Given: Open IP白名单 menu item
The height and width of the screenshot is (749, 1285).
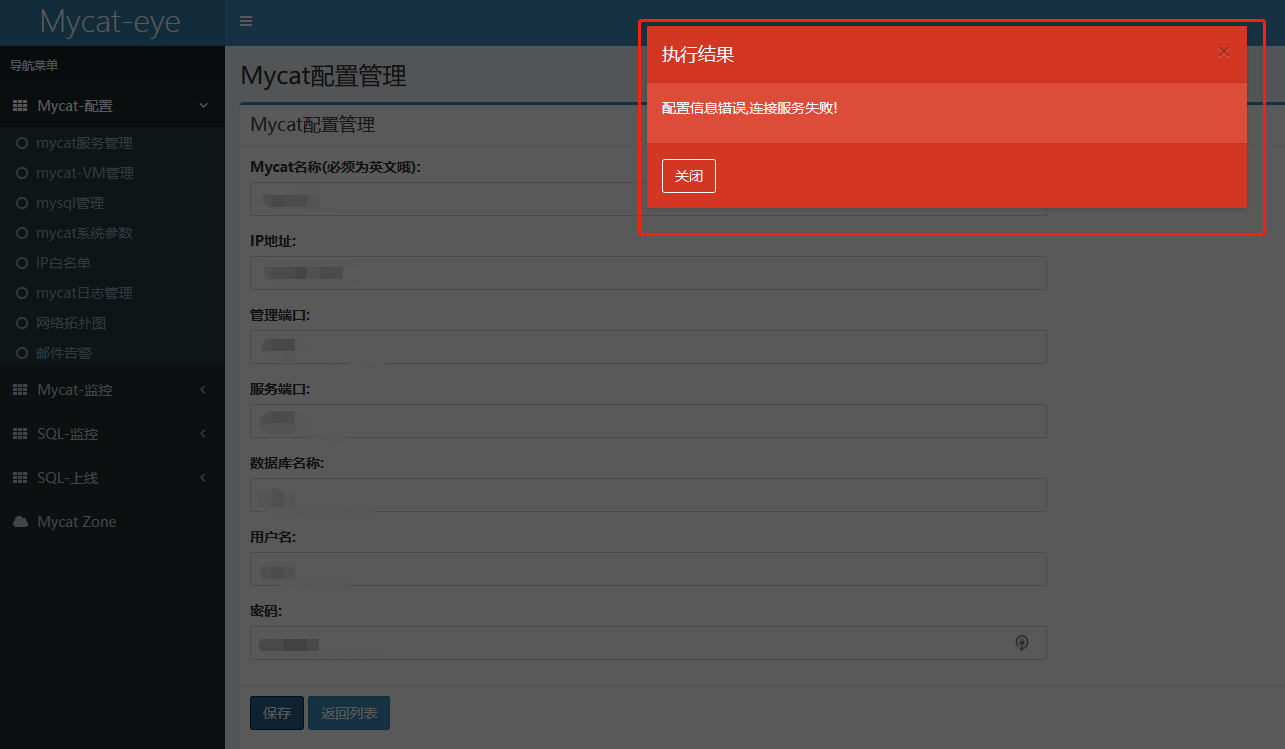Looking at the screenshot, I should (x=63, y=263).
